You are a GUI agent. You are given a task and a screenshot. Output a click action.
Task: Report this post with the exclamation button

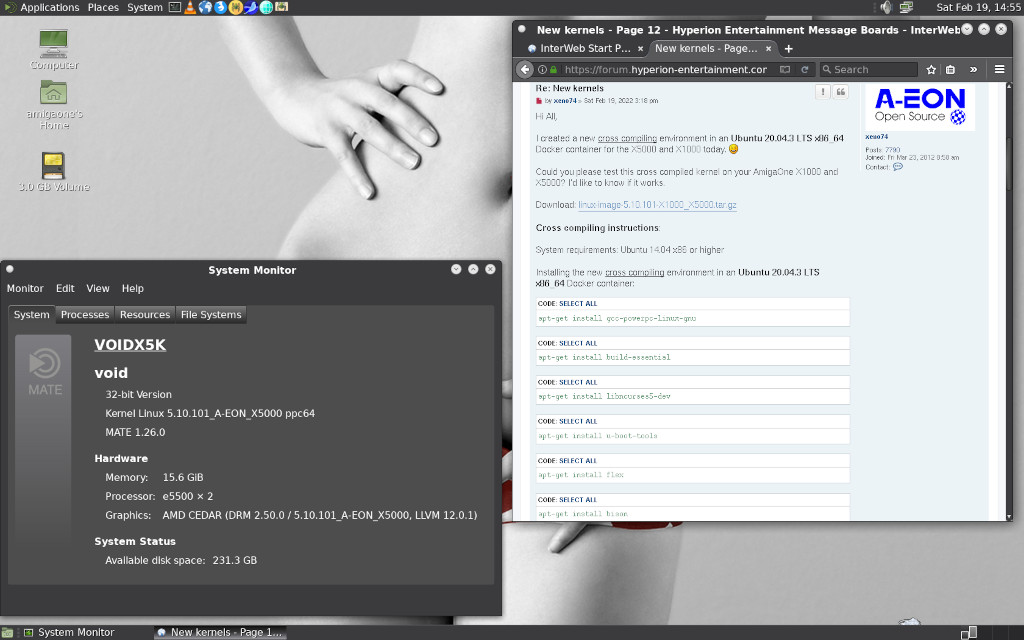[822, 92]
